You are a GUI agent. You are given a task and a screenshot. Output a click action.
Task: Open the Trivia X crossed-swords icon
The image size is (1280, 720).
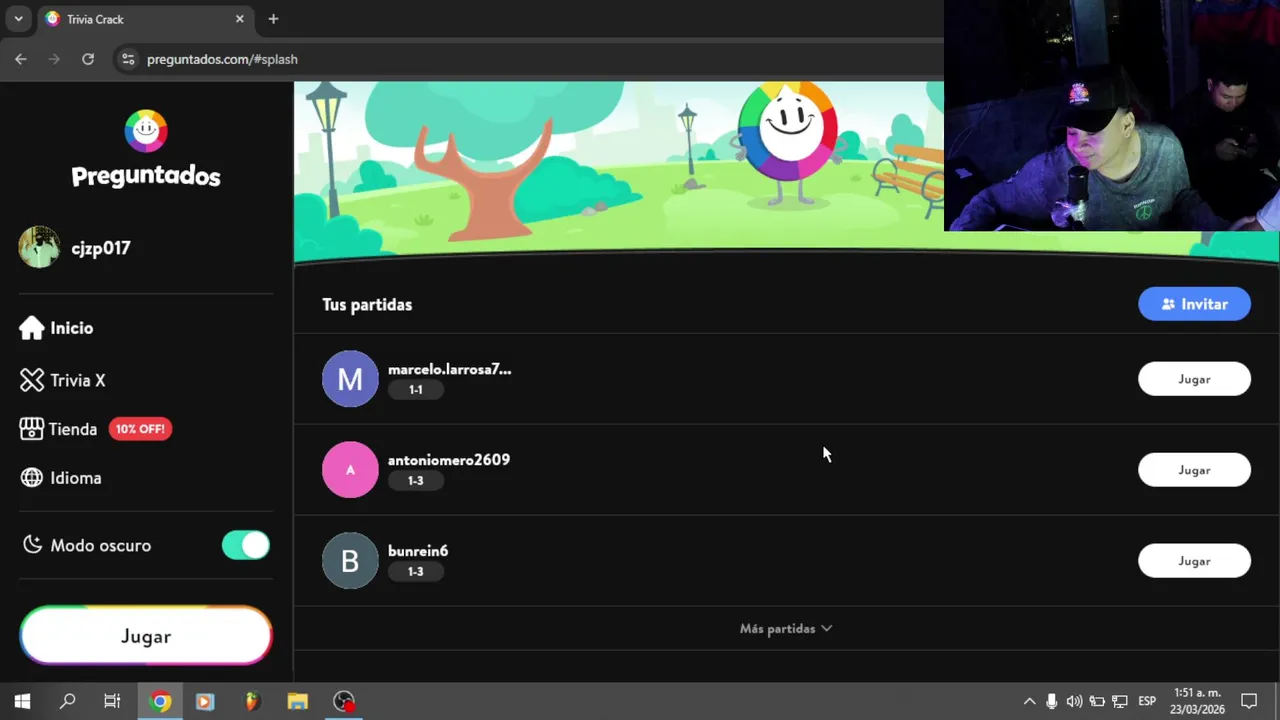pyautogui.click(x=32, y=380)
